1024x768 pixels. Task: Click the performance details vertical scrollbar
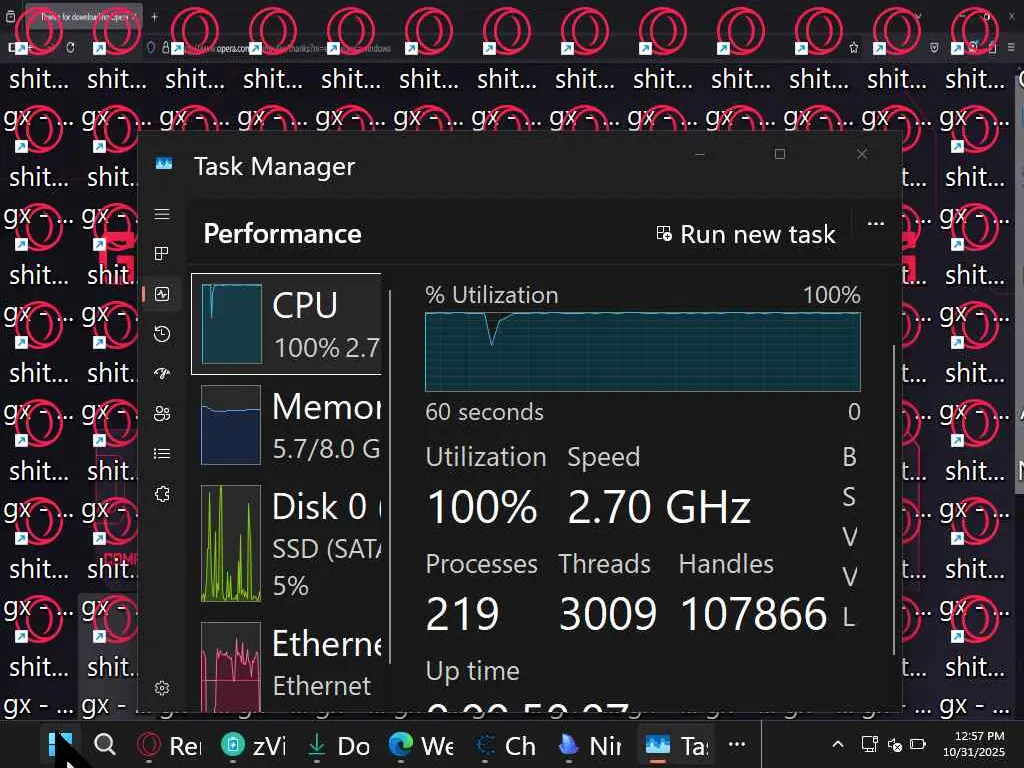click(x=895, y=500)
